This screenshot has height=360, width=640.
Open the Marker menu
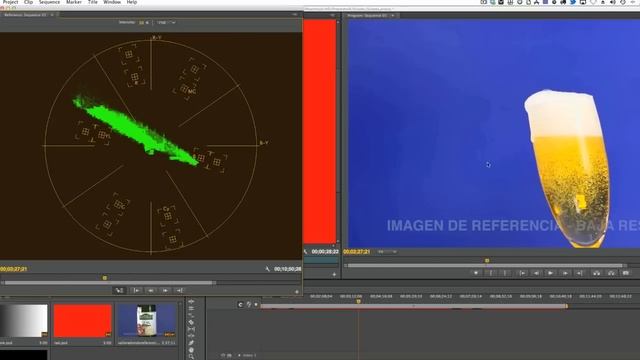pos(74,2)
